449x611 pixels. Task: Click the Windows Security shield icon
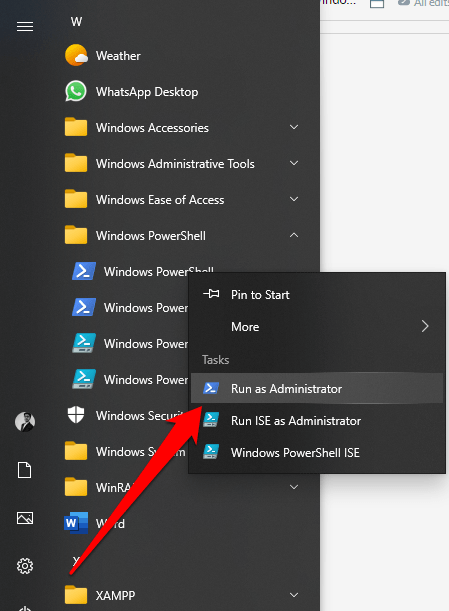point(76,415)
